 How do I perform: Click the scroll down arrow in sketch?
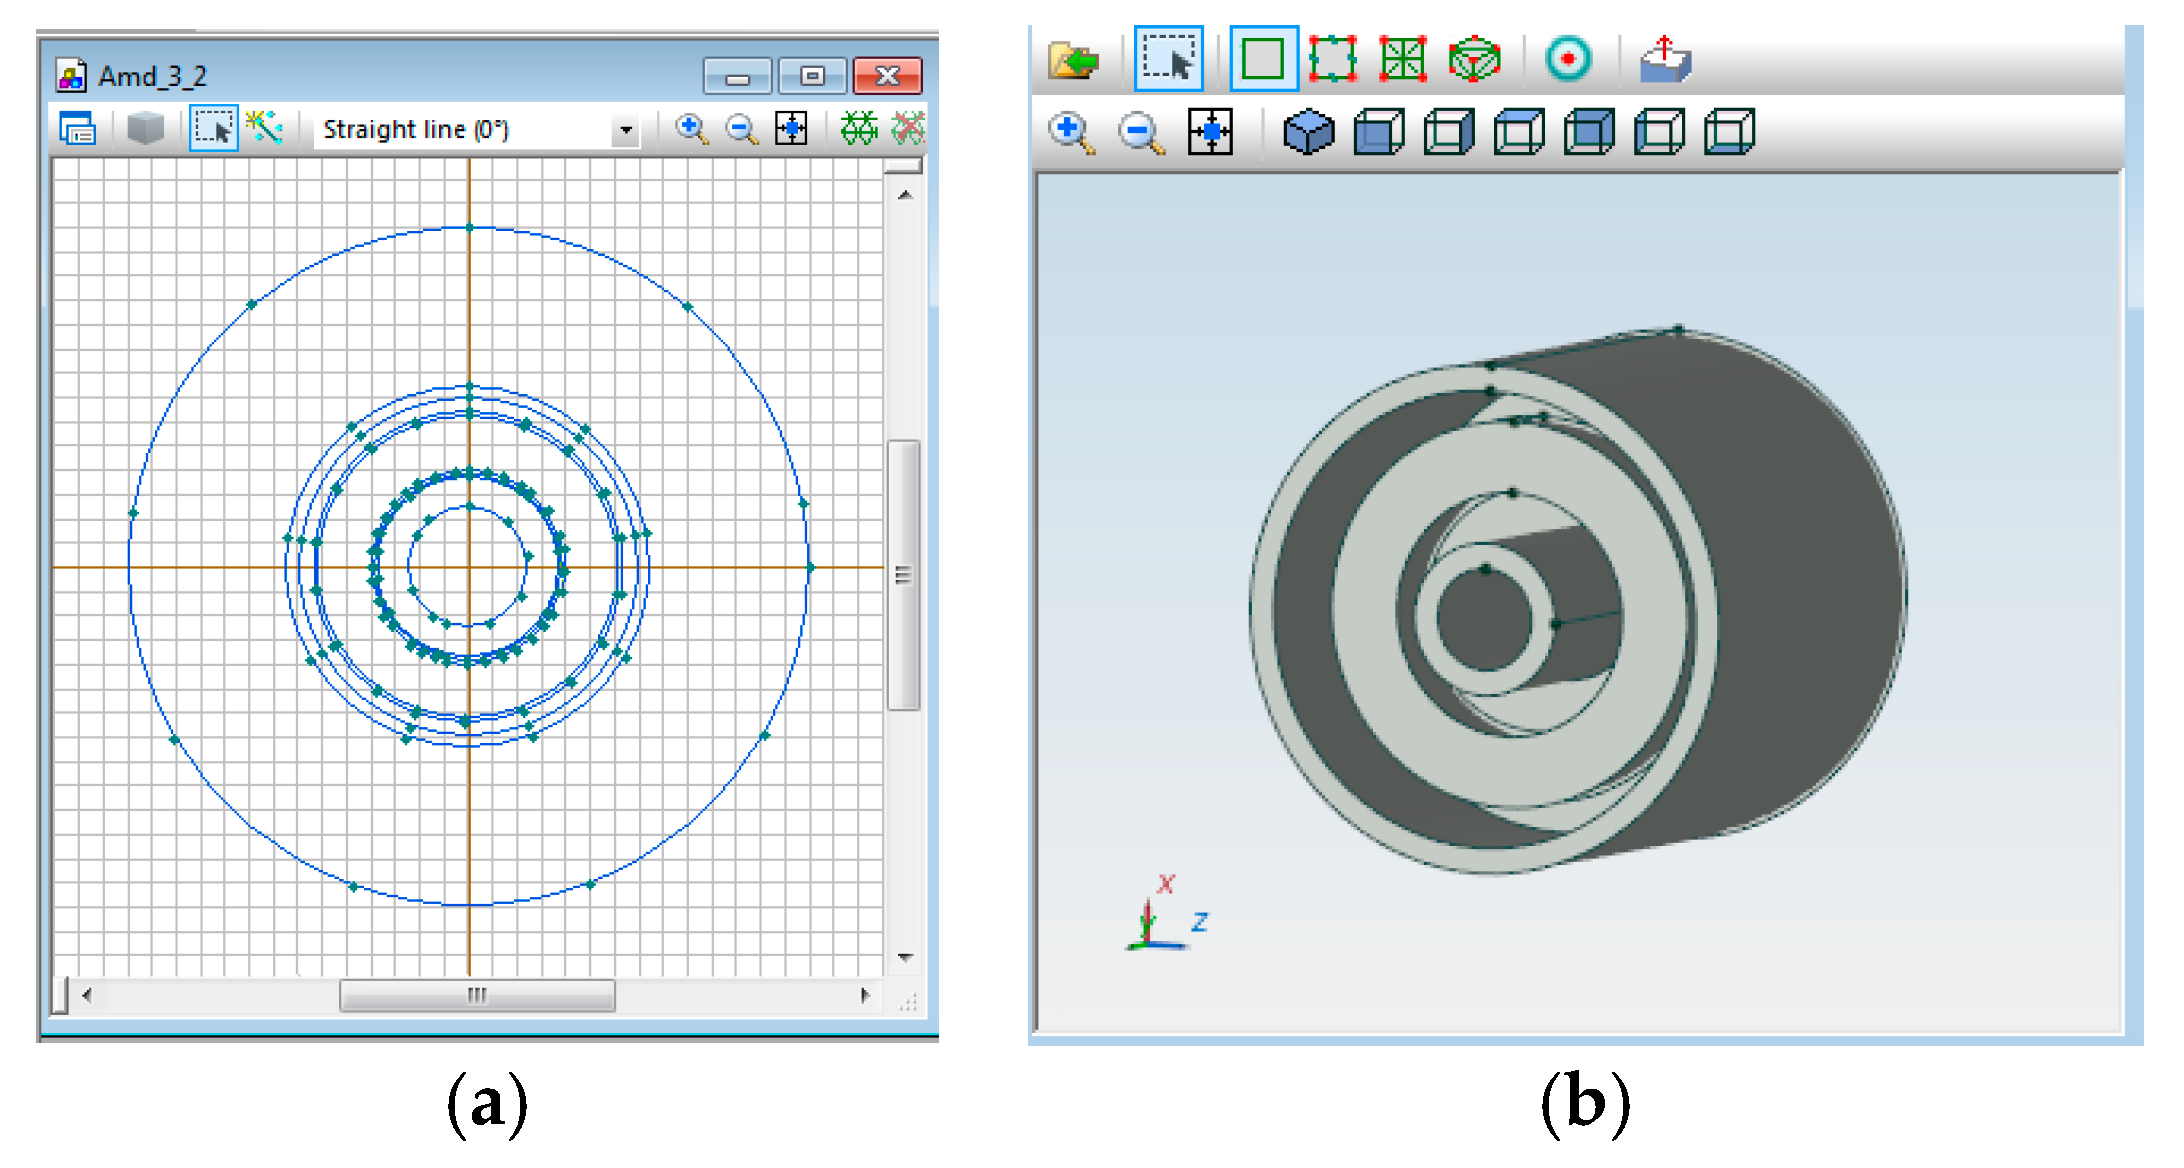(x=905, y=957)
